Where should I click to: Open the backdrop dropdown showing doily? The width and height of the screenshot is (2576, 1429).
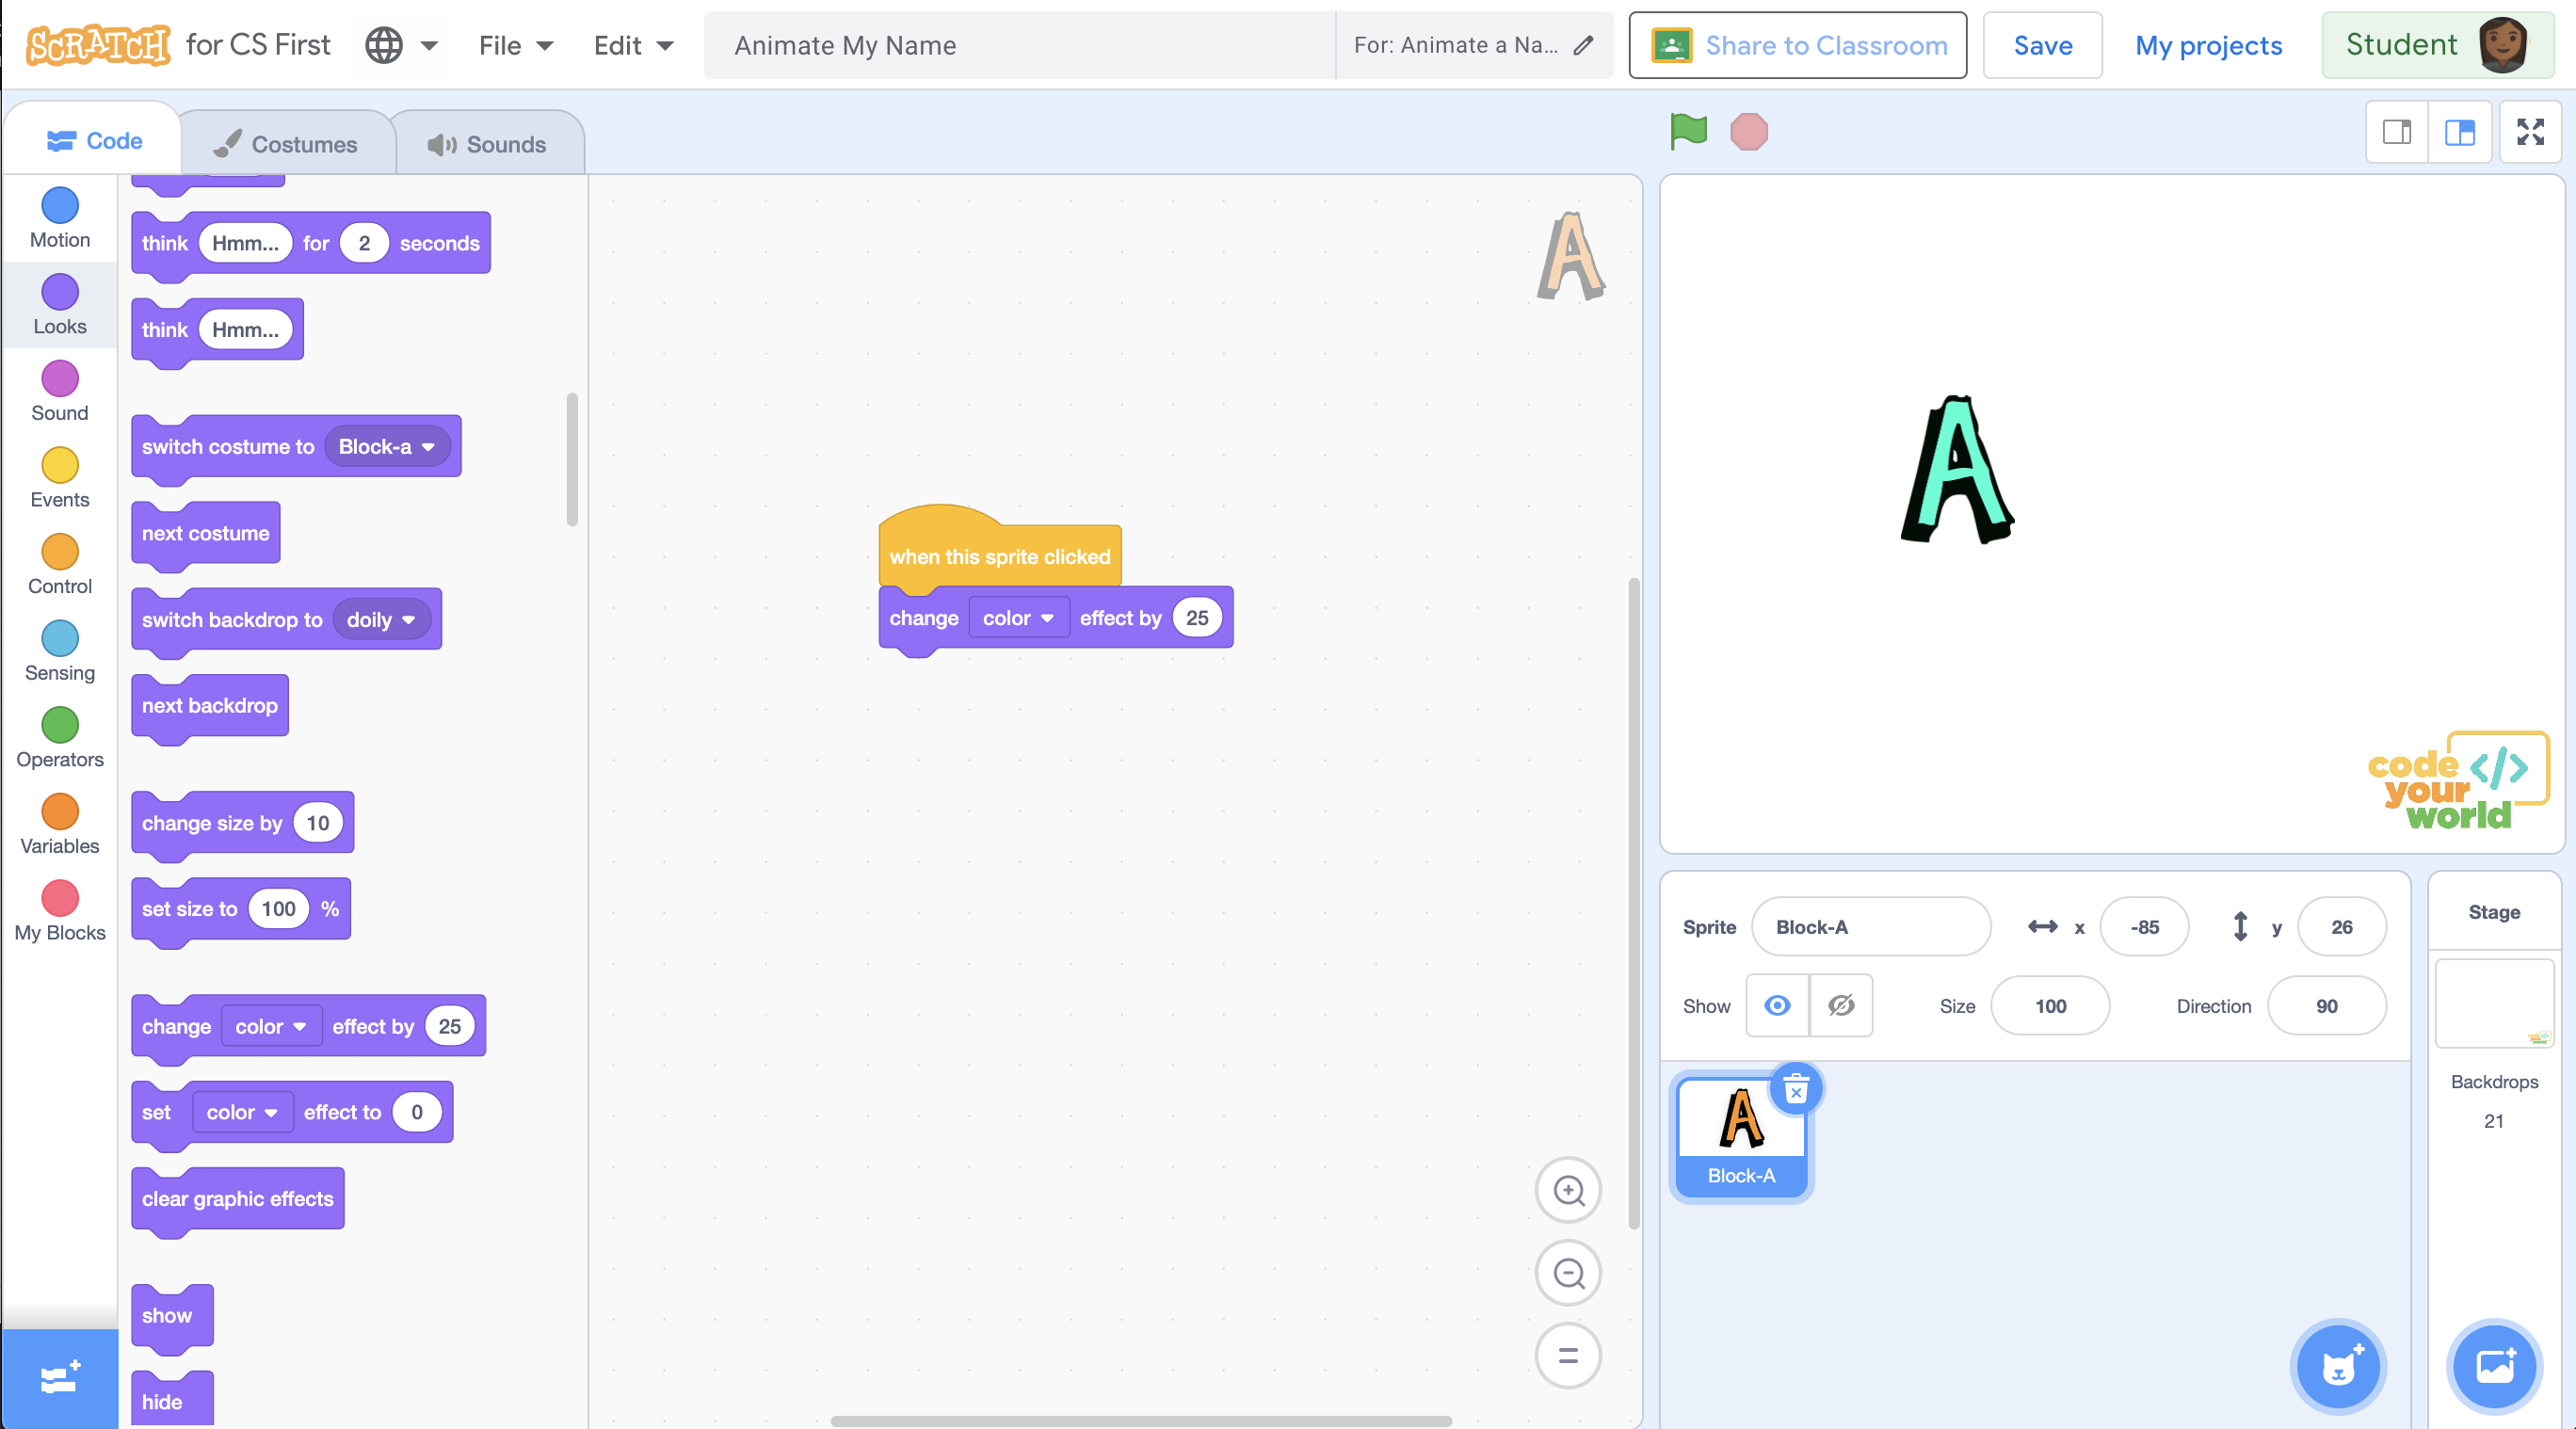(x=381, y=619)
